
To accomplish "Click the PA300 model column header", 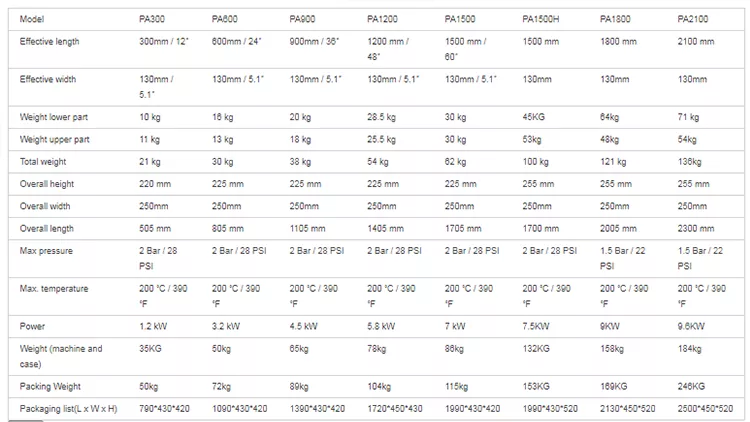I will click(x=152, y=19).
